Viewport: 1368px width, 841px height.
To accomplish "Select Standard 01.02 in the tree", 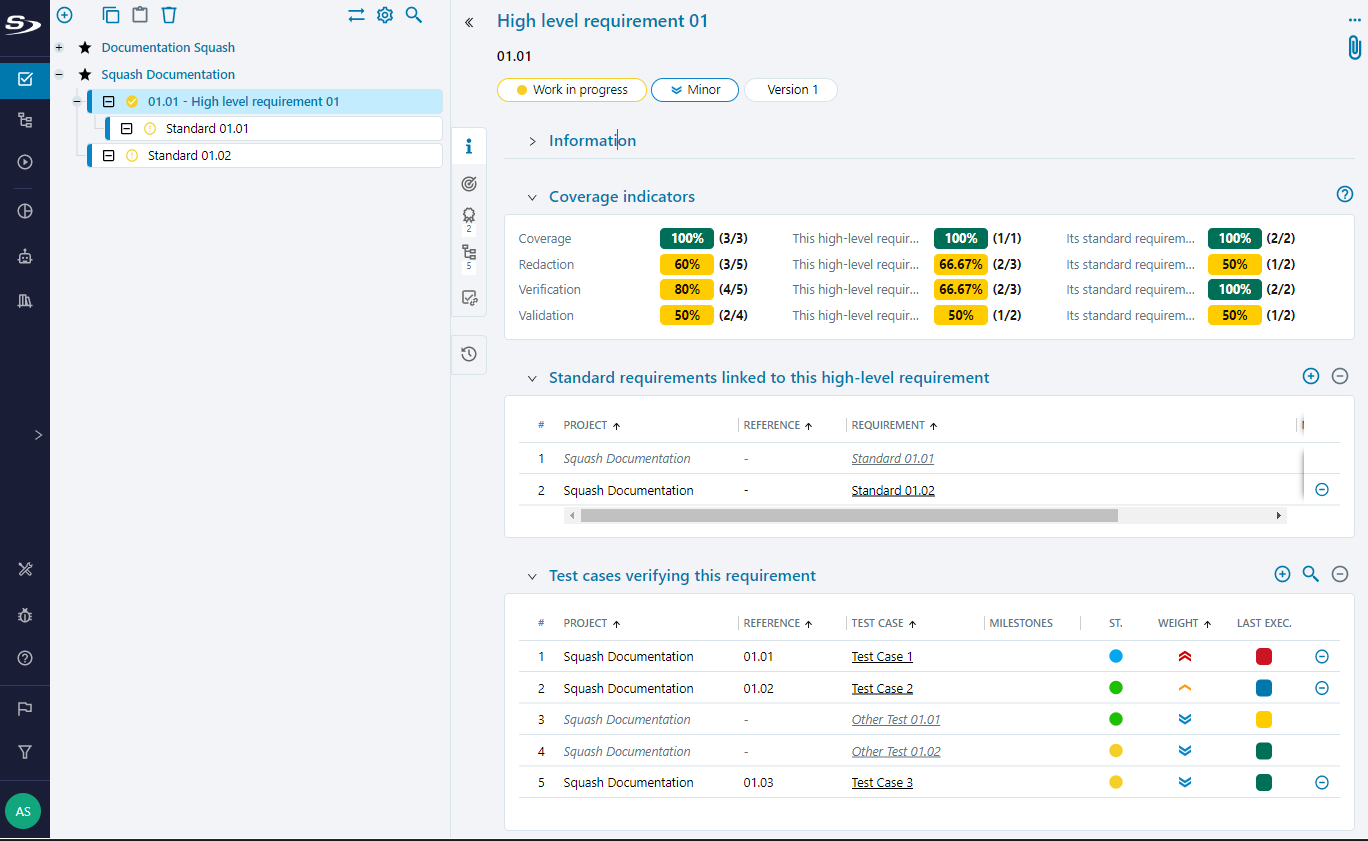I will point(189,156).
